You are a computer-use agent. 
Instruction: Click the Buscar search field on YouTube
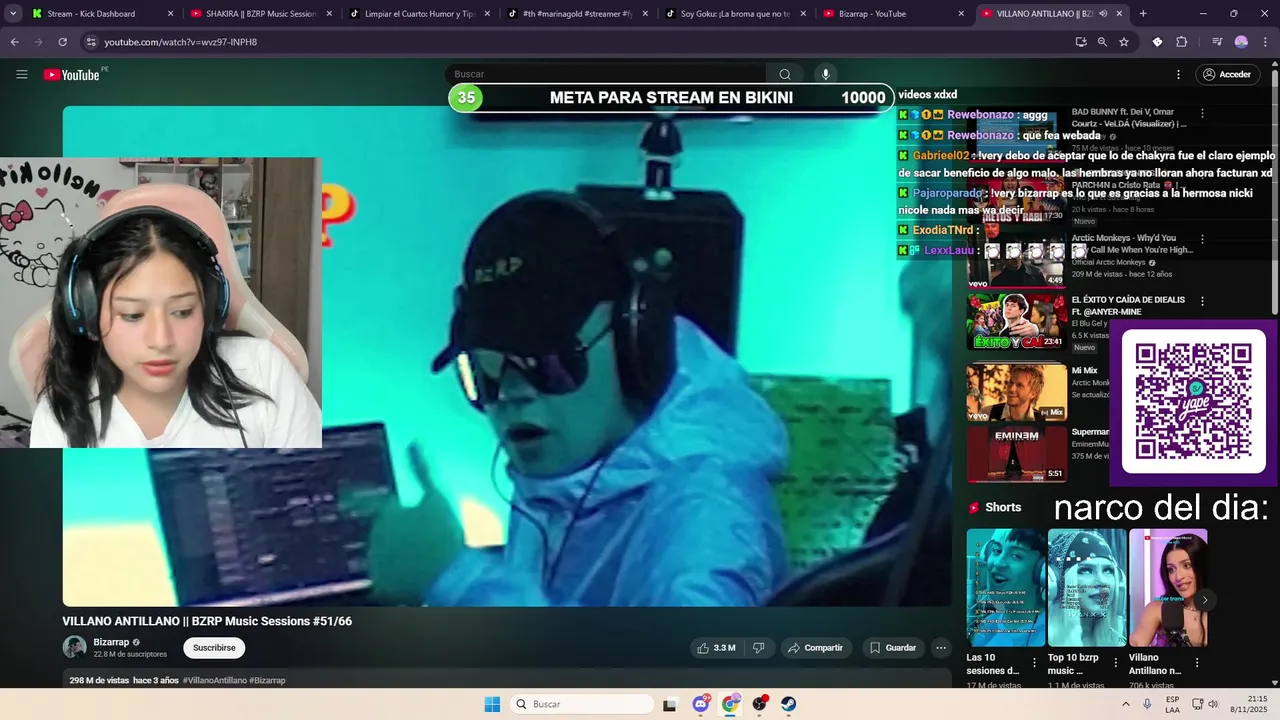606,74
